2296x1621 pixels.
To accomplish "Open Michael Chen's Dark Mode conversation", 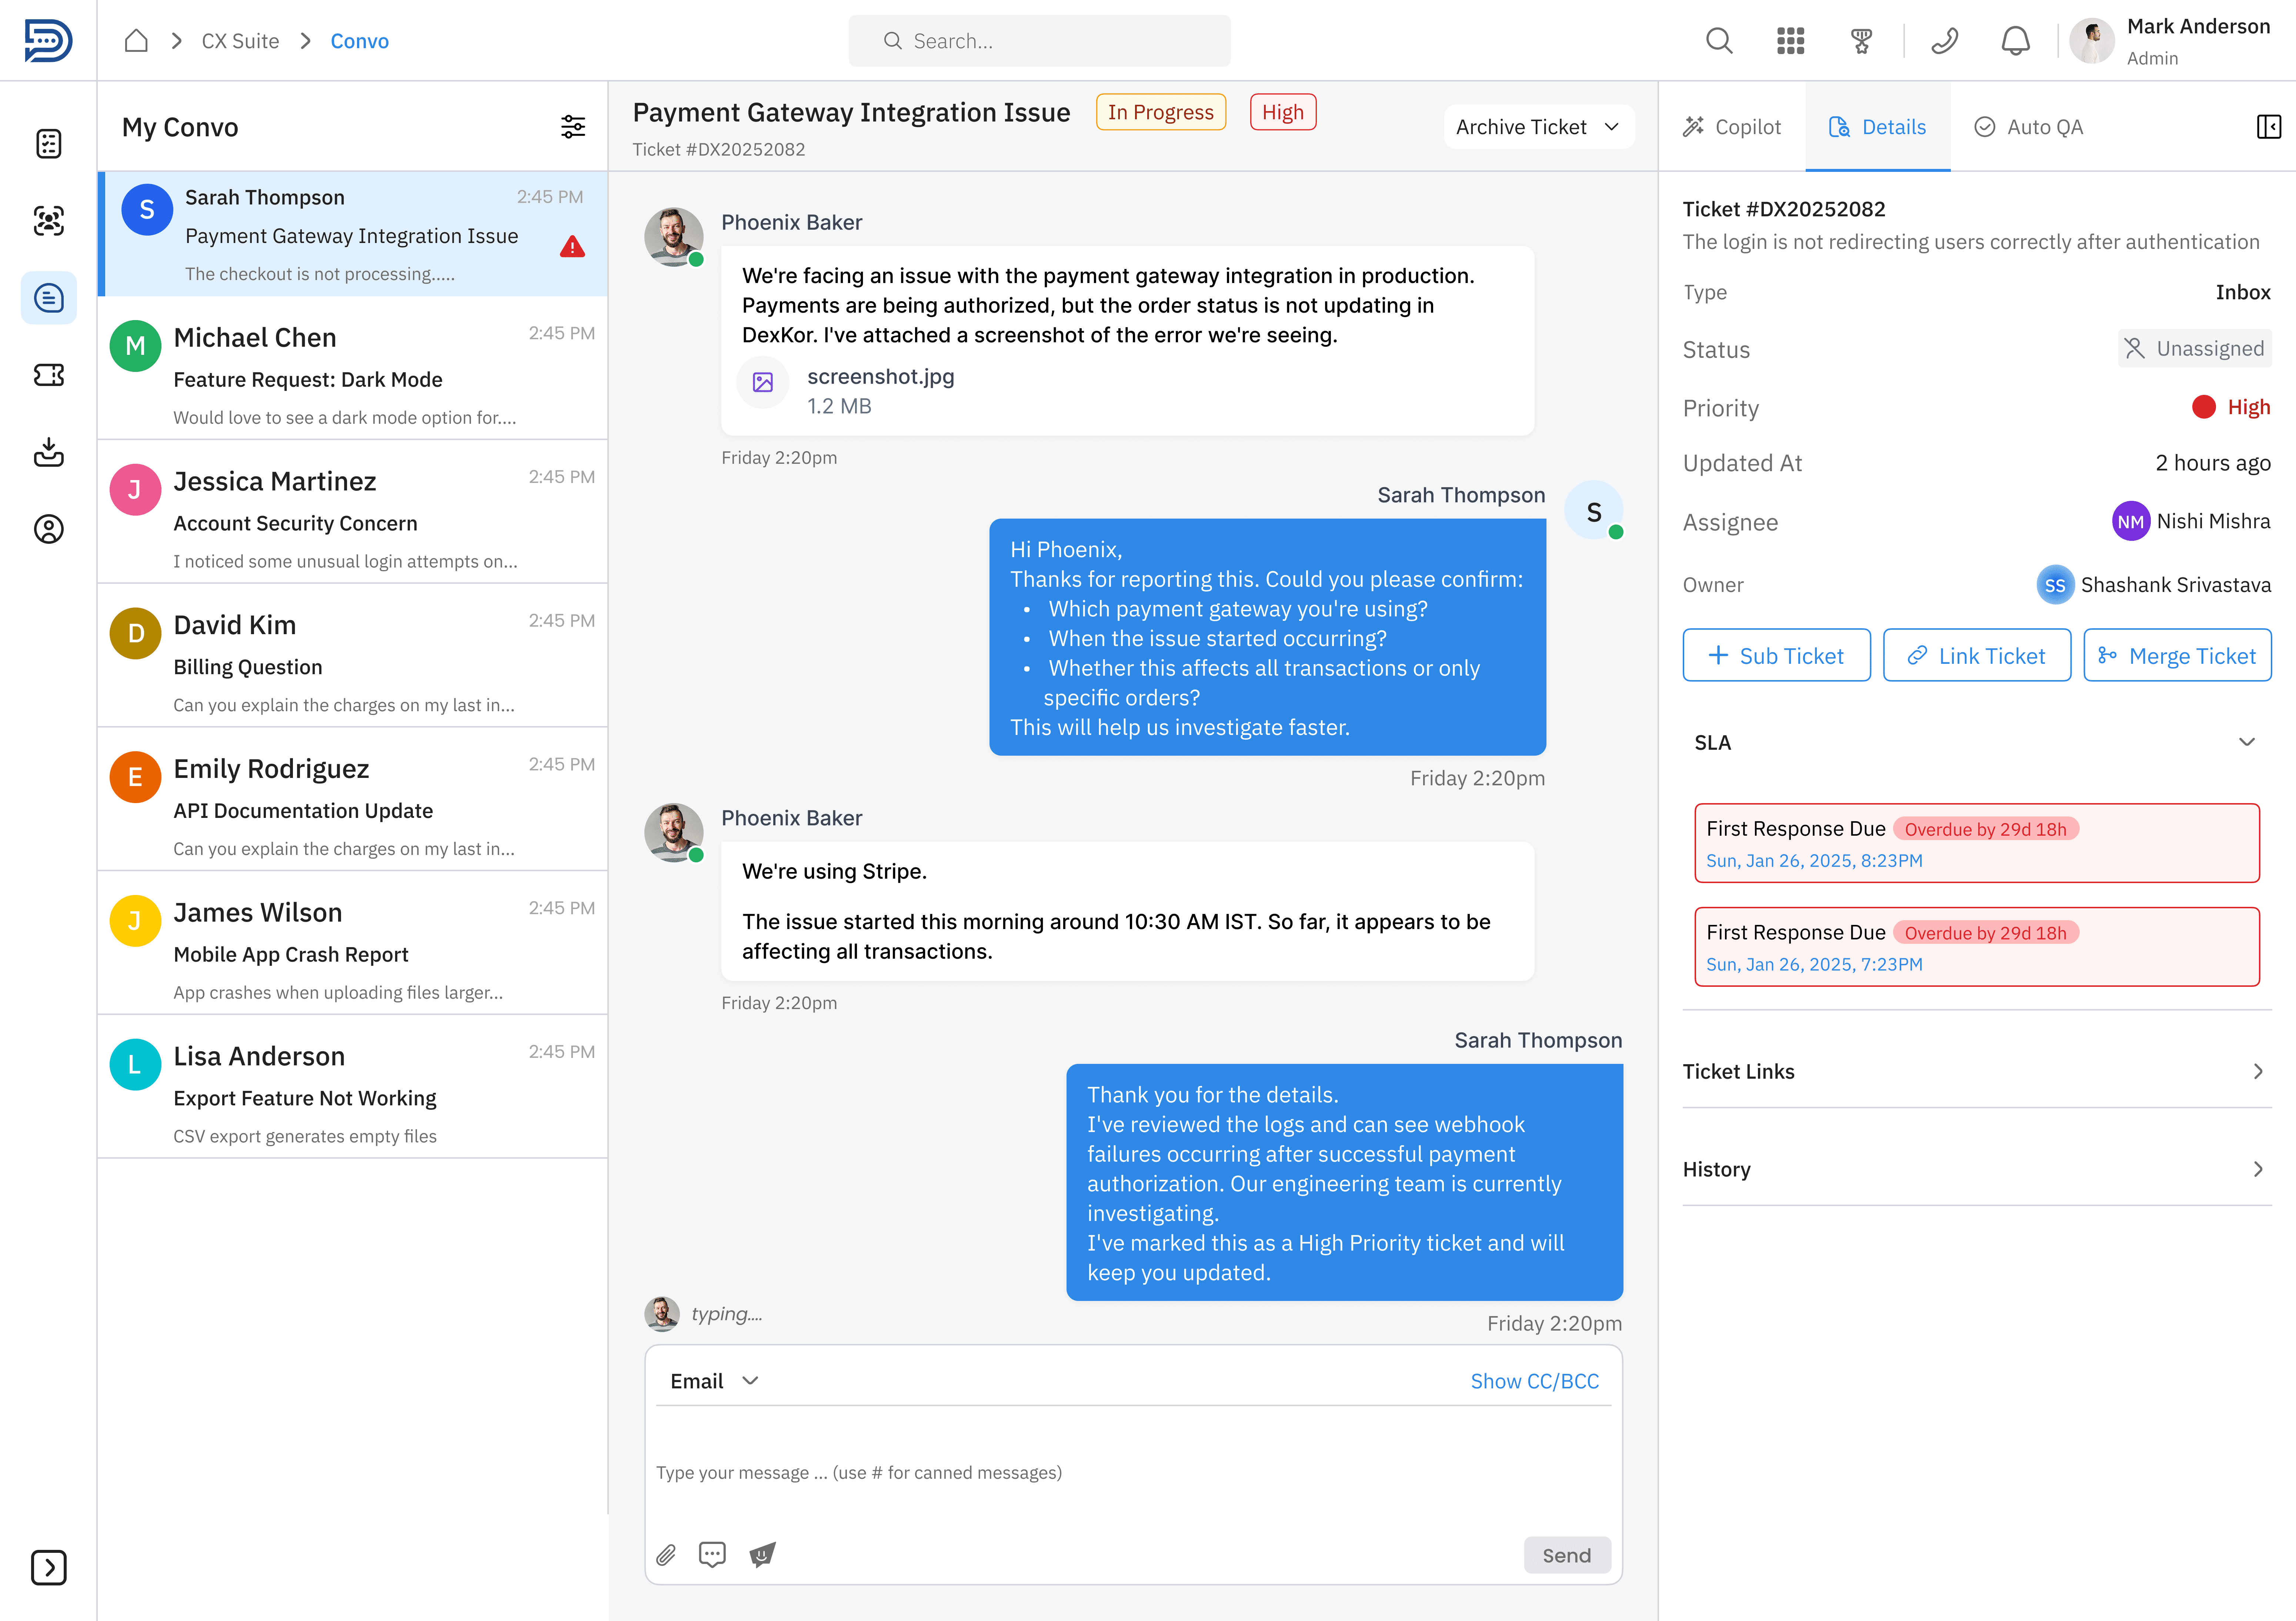I will pyautogui.click(x=353, y=368).
